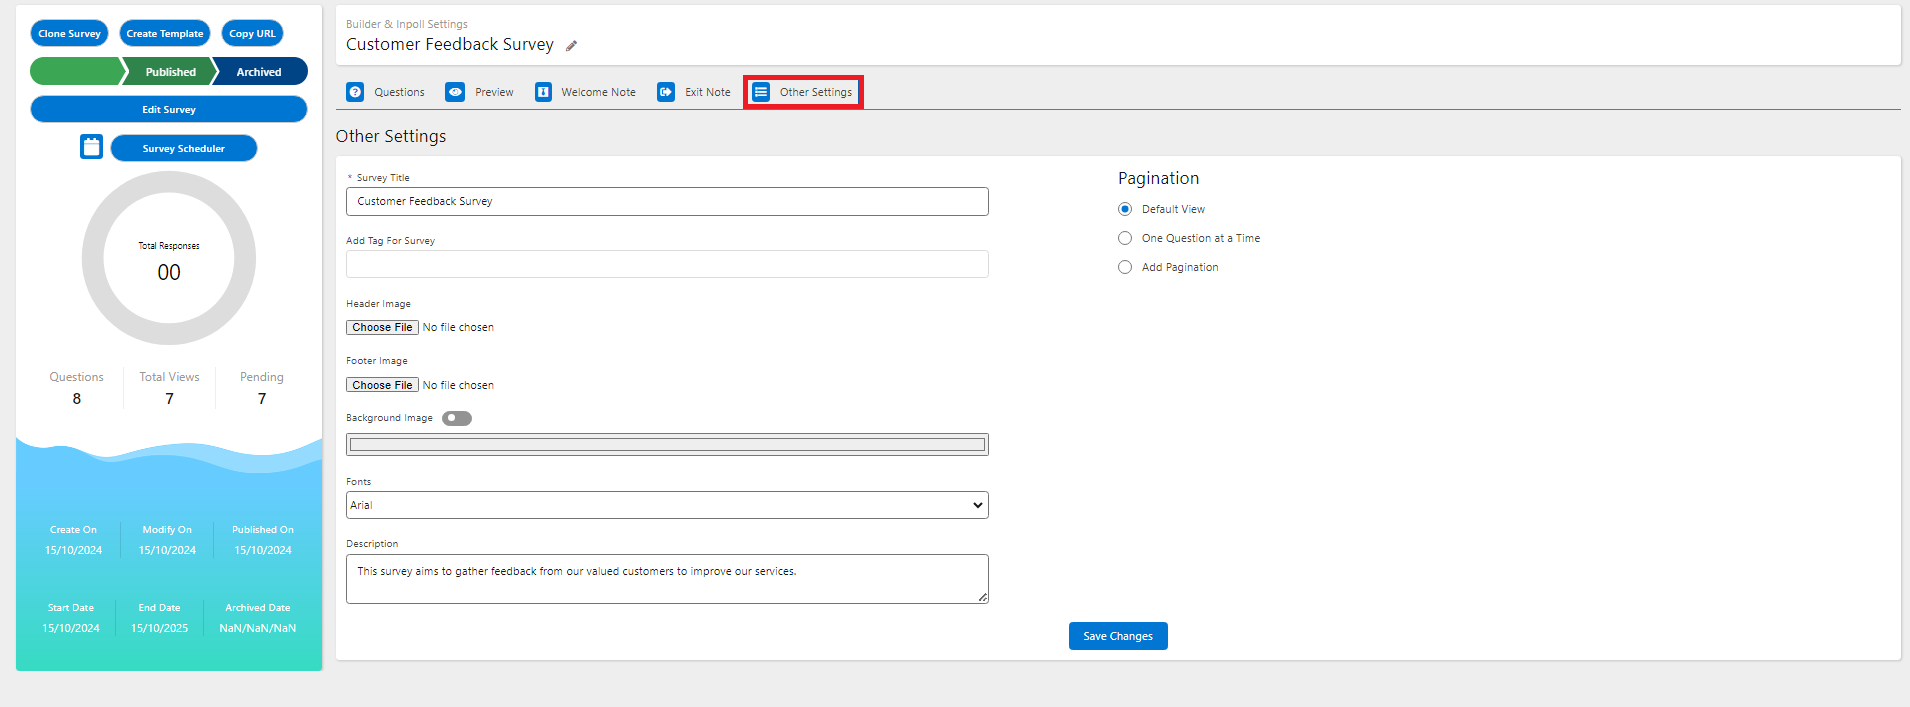
Task: Click the Preview tab eye icon
Action: click(455, 92)
